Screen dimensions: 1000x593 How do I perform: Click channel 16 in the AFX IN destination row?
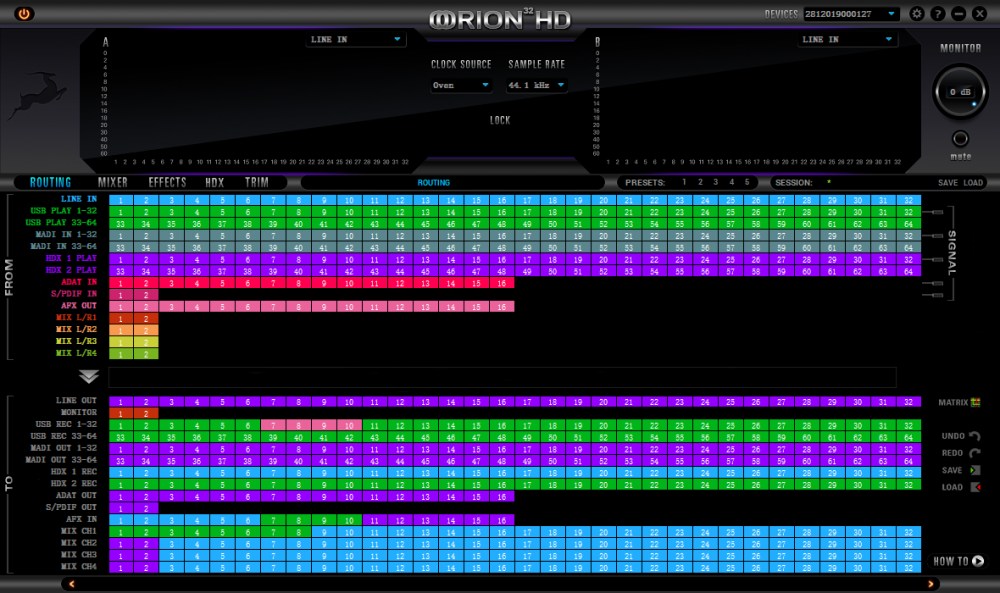click(x=502, y=520)
